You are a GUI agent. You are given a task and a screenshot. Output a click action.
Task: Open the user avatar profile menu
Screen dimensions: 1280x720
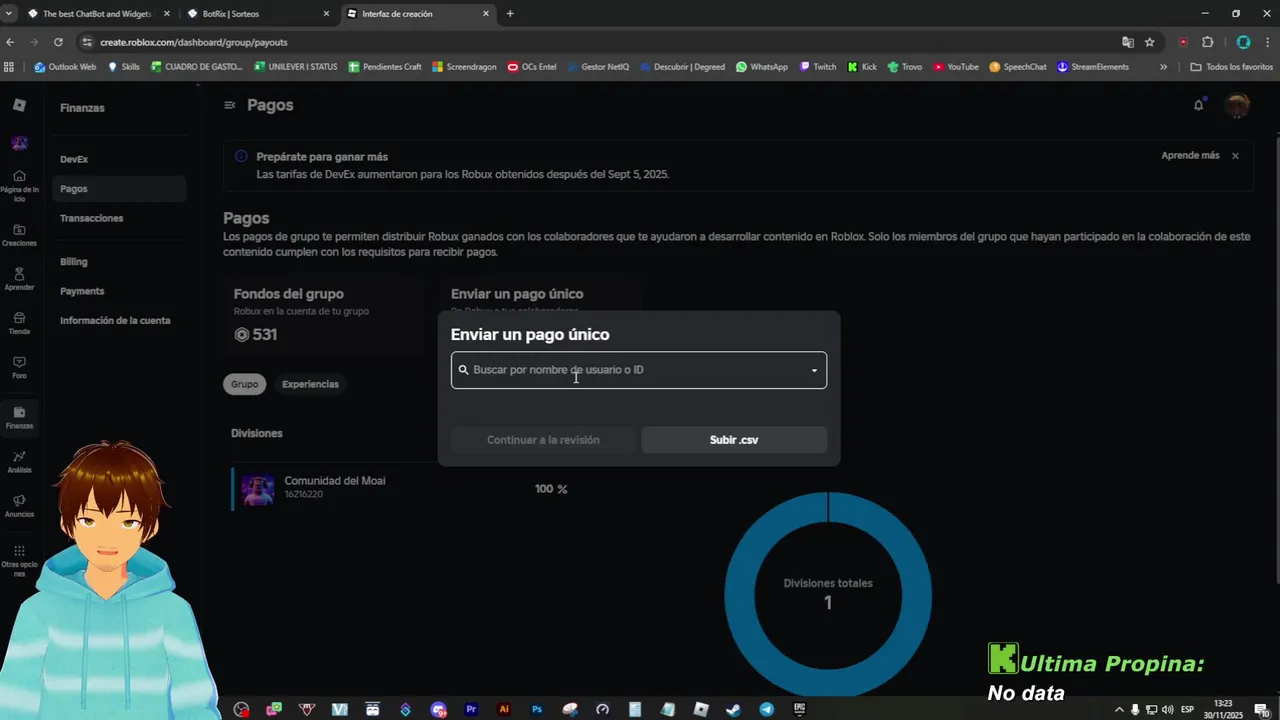point(1238,105)
